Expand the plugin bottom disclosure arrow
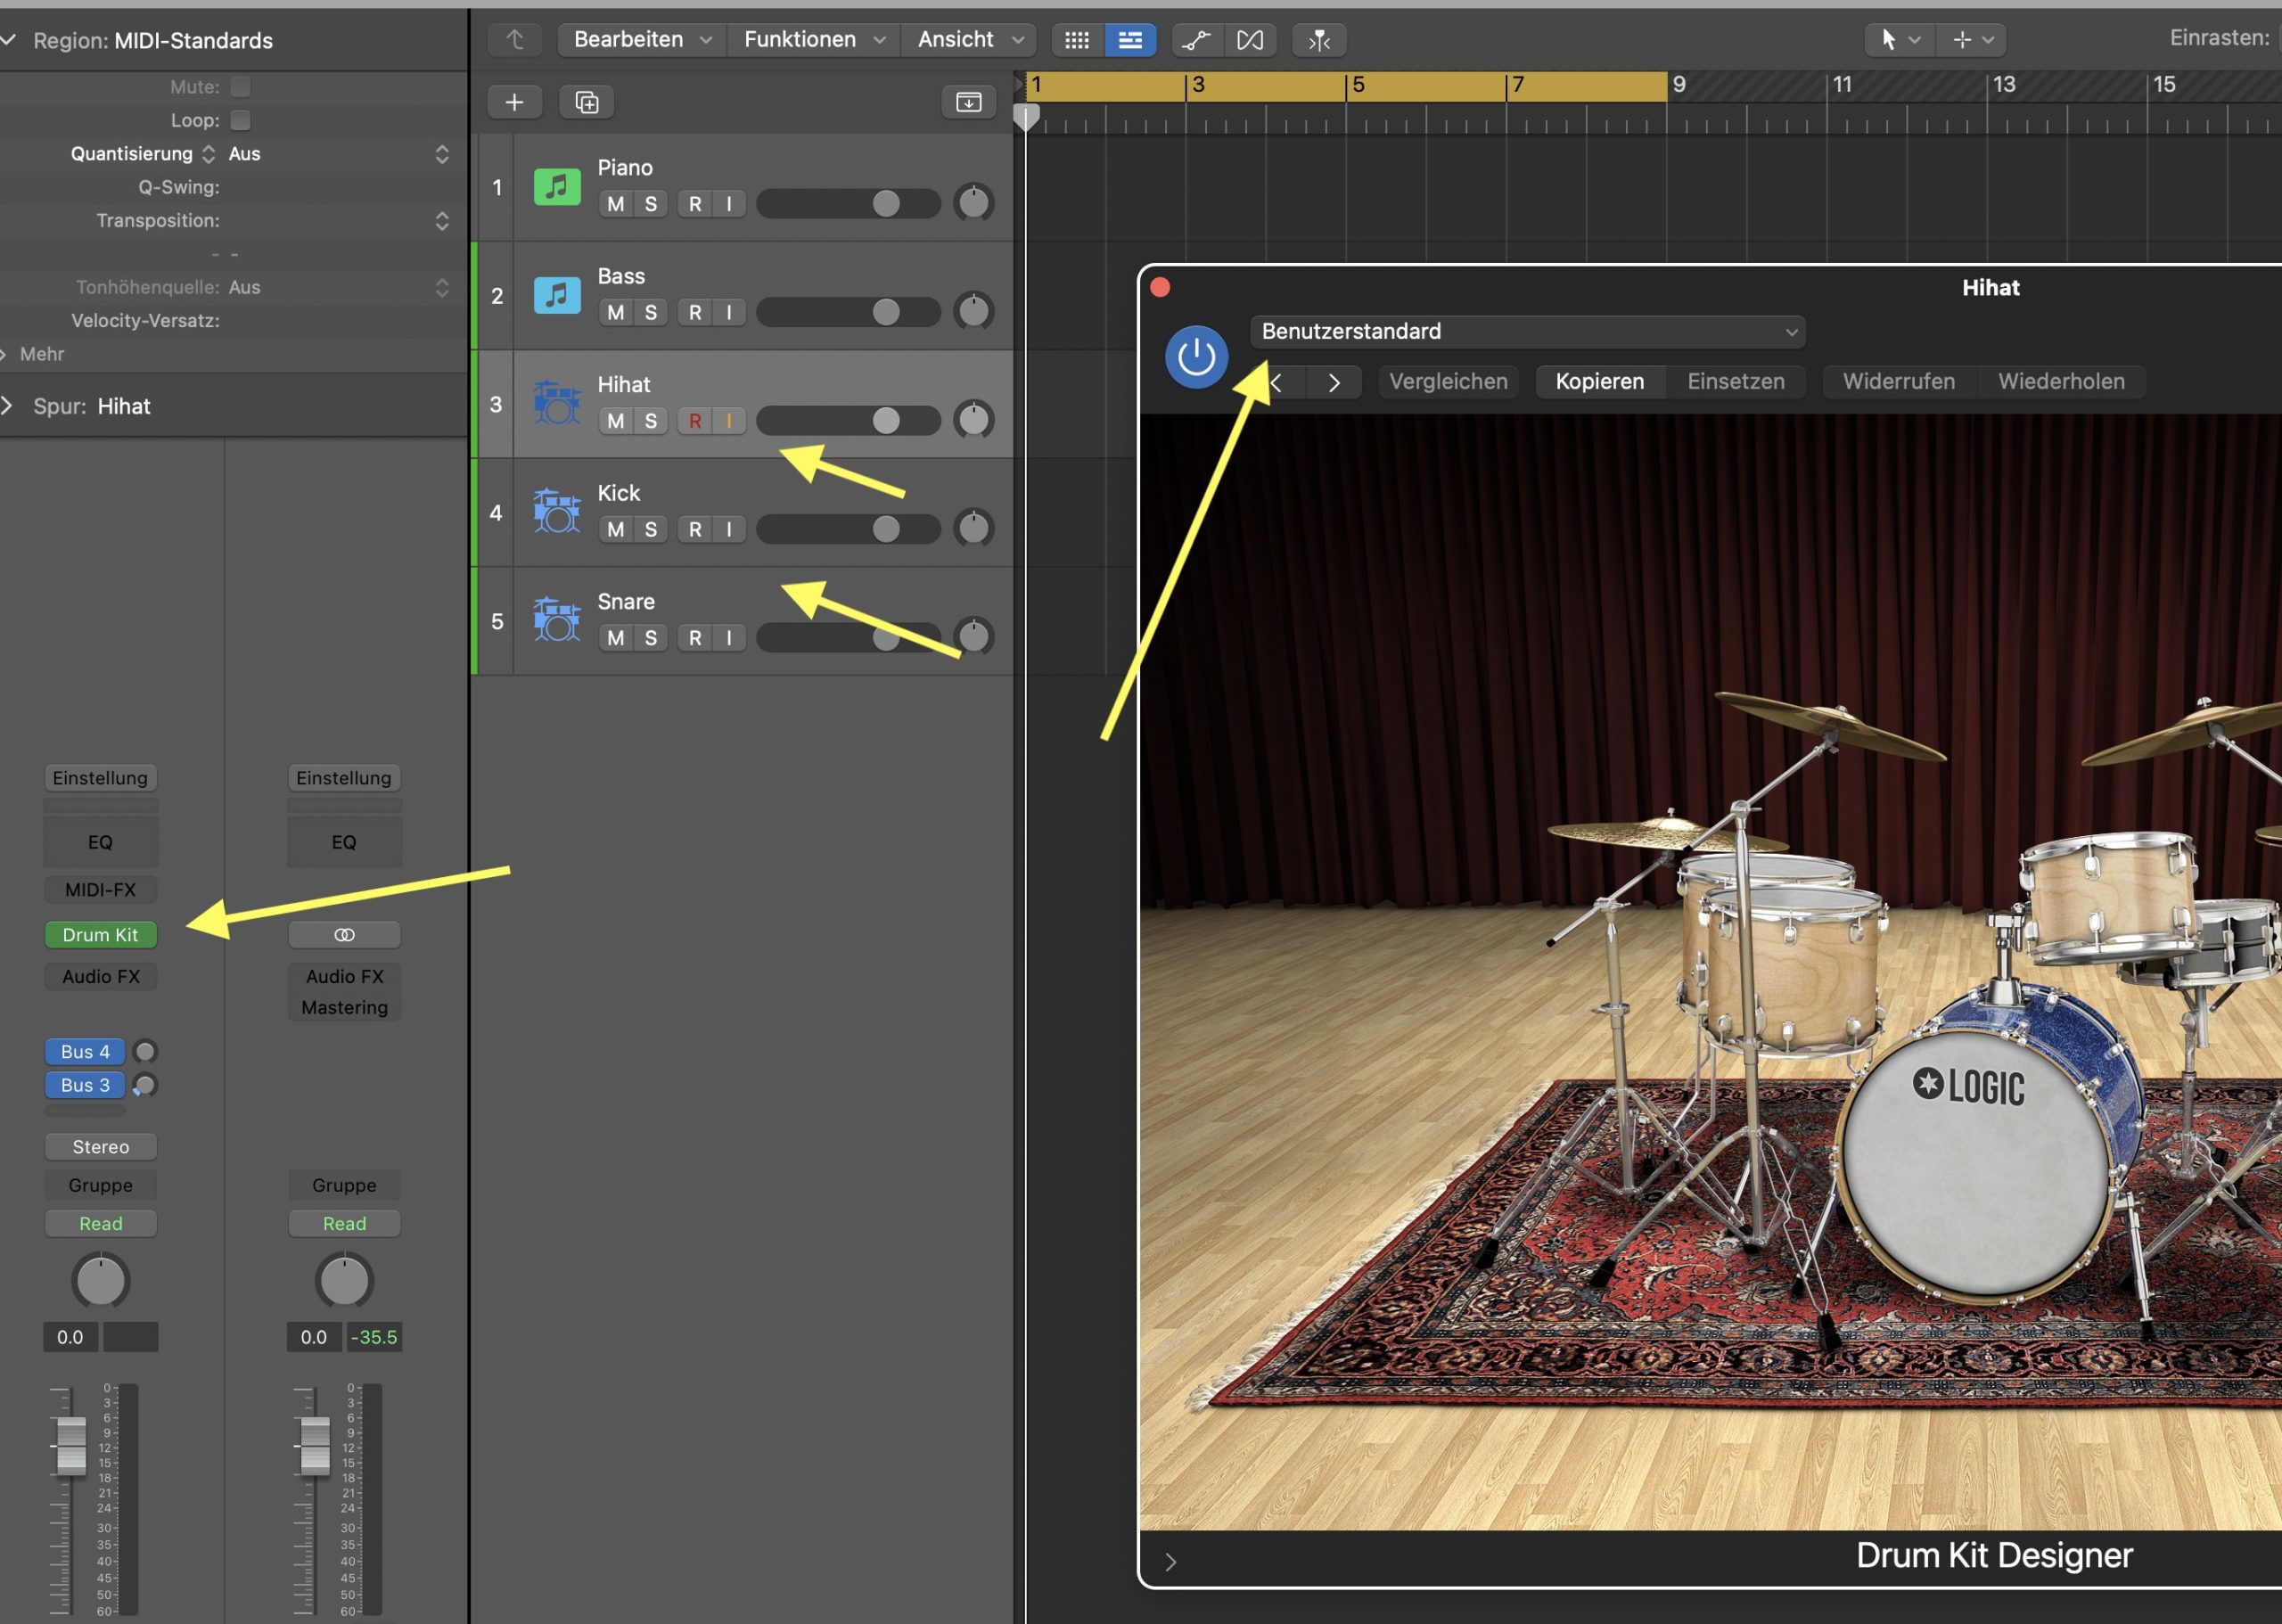 (1170, 1561)
